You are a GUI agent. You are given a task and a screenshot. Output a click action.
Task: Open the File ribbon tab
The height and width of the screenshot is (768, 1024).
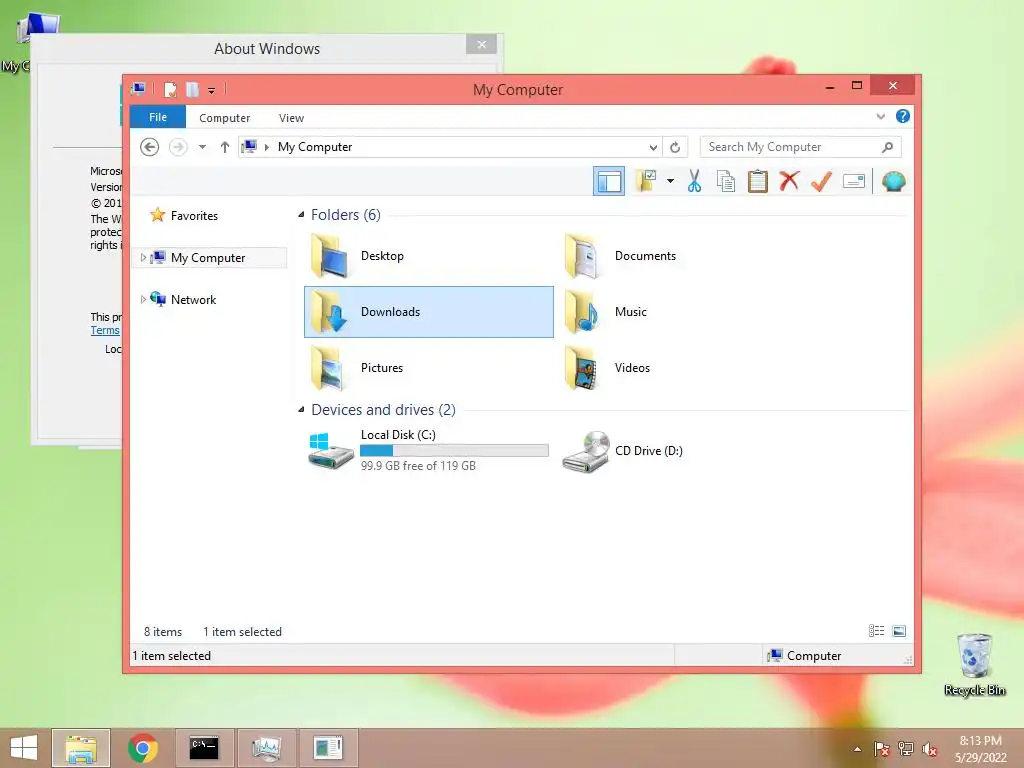point(158,118)
